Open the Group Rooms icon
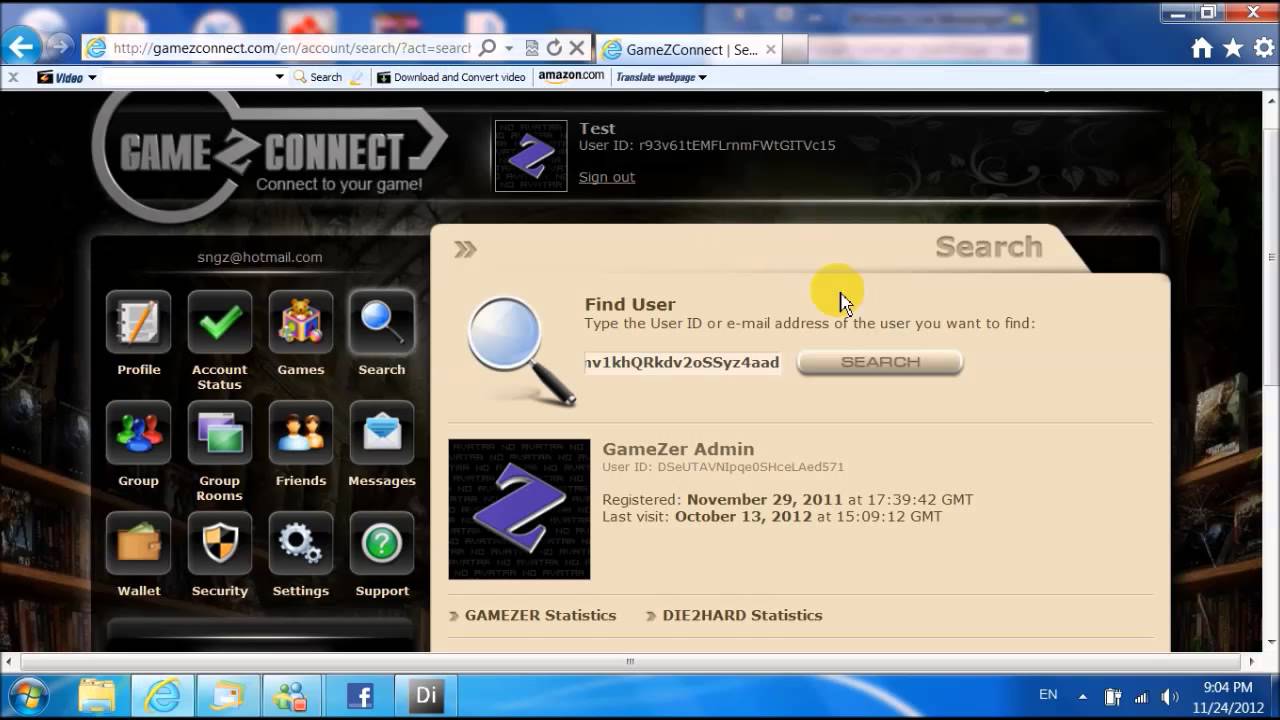Viewport: 1280px width, 720px height. click(x=220, y=433)
